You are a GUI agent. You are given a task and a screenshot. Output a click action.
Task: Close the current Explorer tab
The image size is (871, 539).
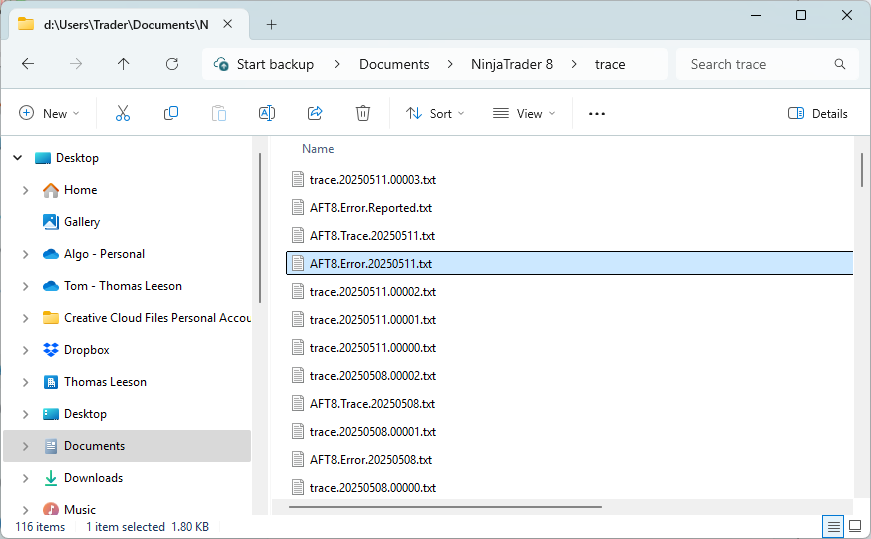coord(228,24)
